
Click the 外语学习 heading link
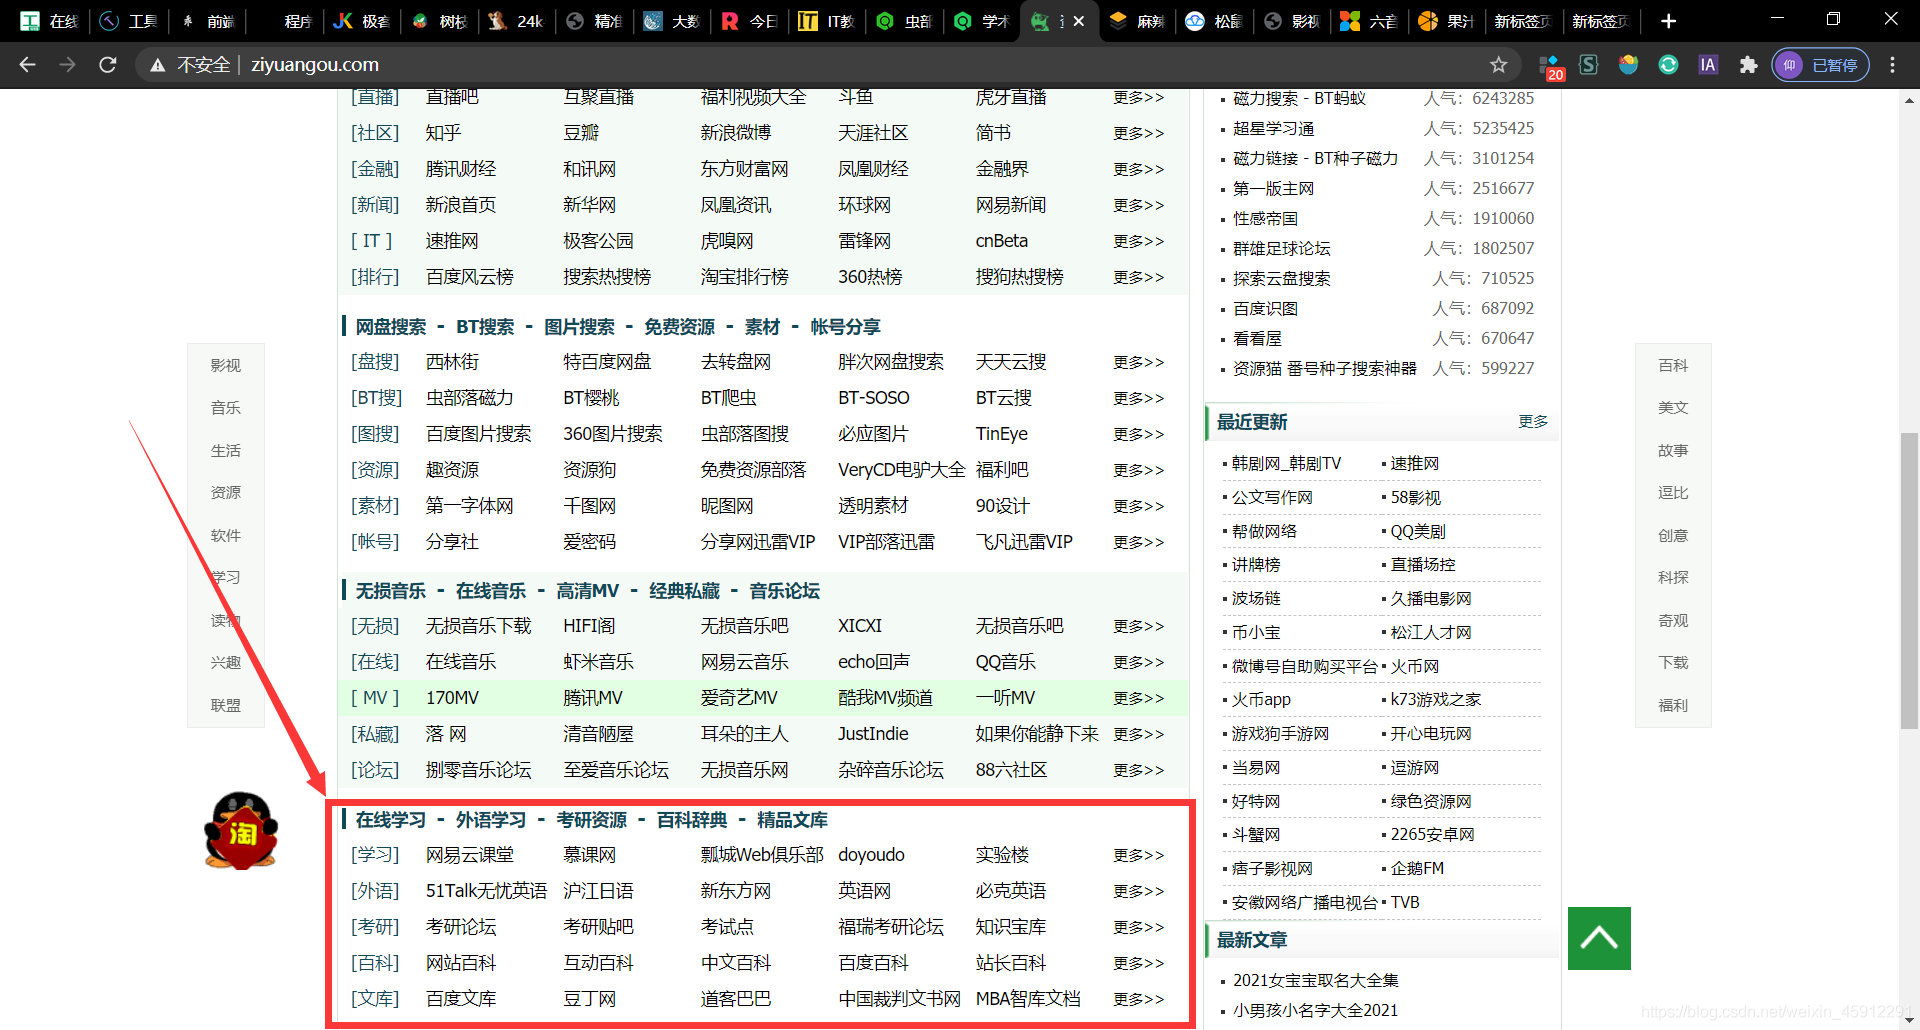pyautogui.click(x=491, y=820)
